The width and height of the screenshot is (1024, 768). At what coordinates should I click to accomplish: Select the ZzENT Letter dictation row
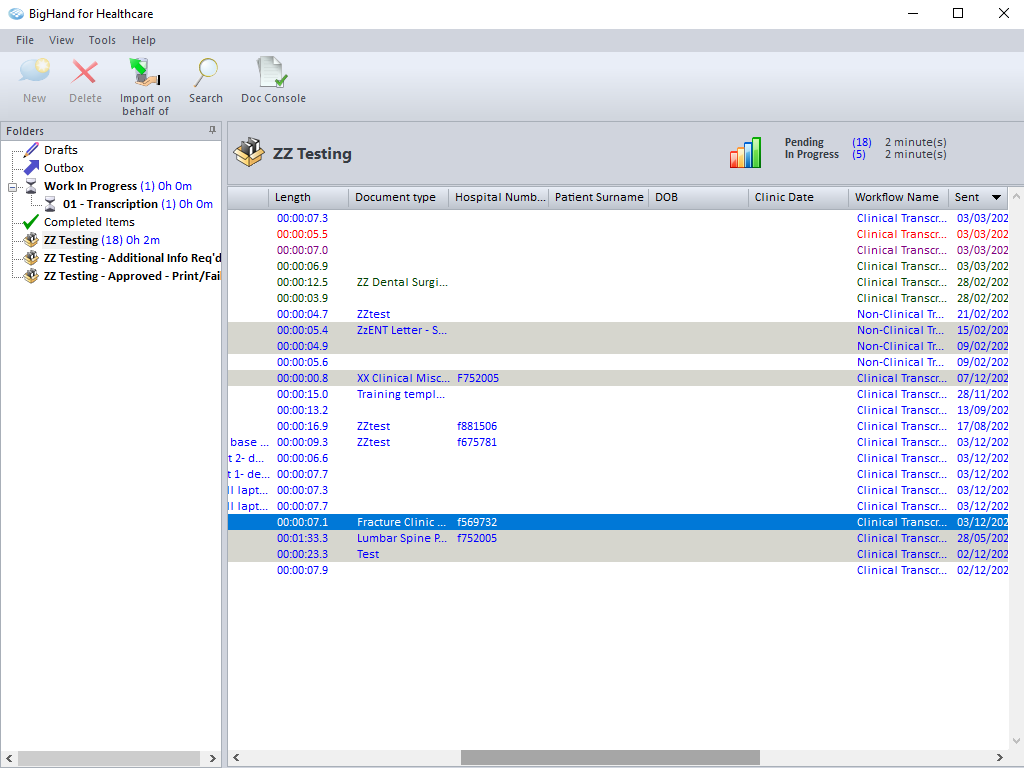click(x=618, y=330)
